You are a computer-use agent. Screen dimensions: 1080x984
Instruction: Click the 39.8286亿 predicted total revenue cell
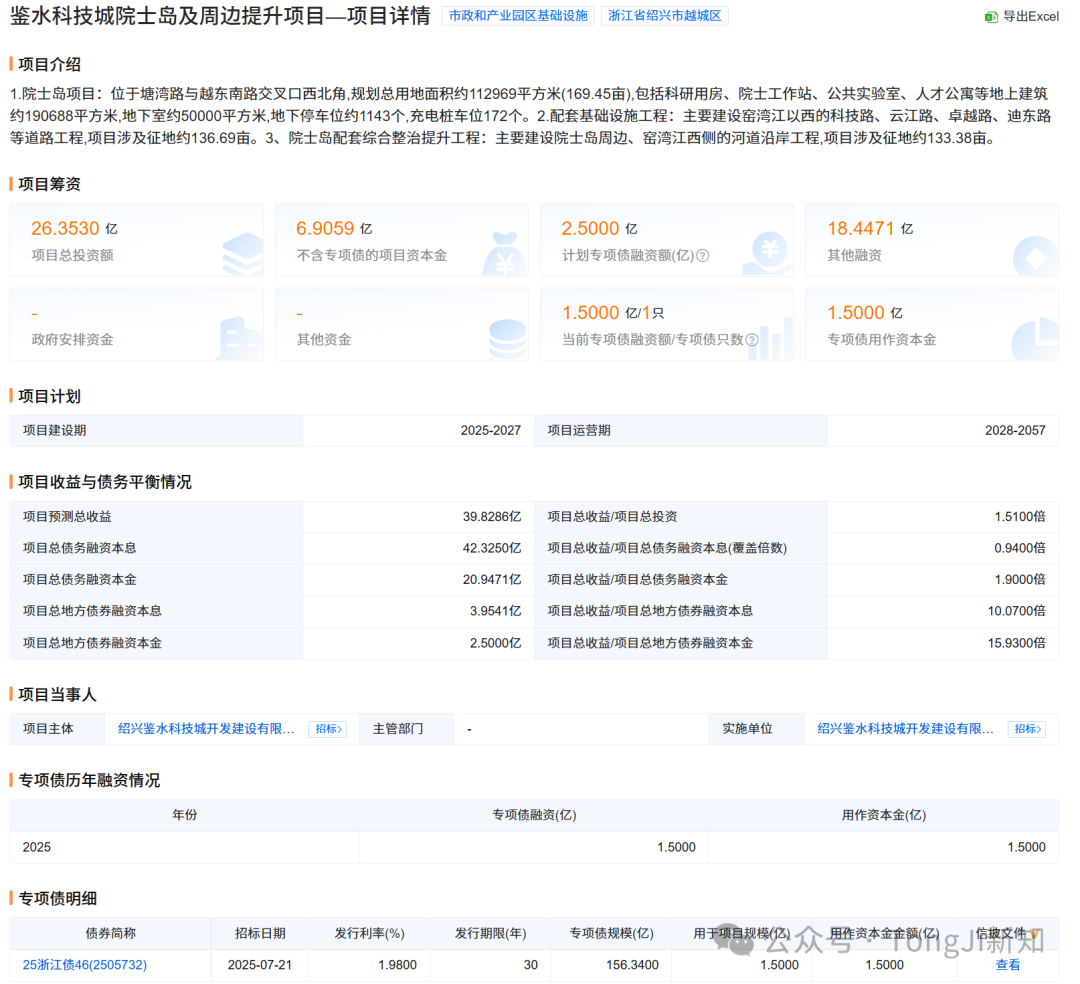tap(418, 516)
